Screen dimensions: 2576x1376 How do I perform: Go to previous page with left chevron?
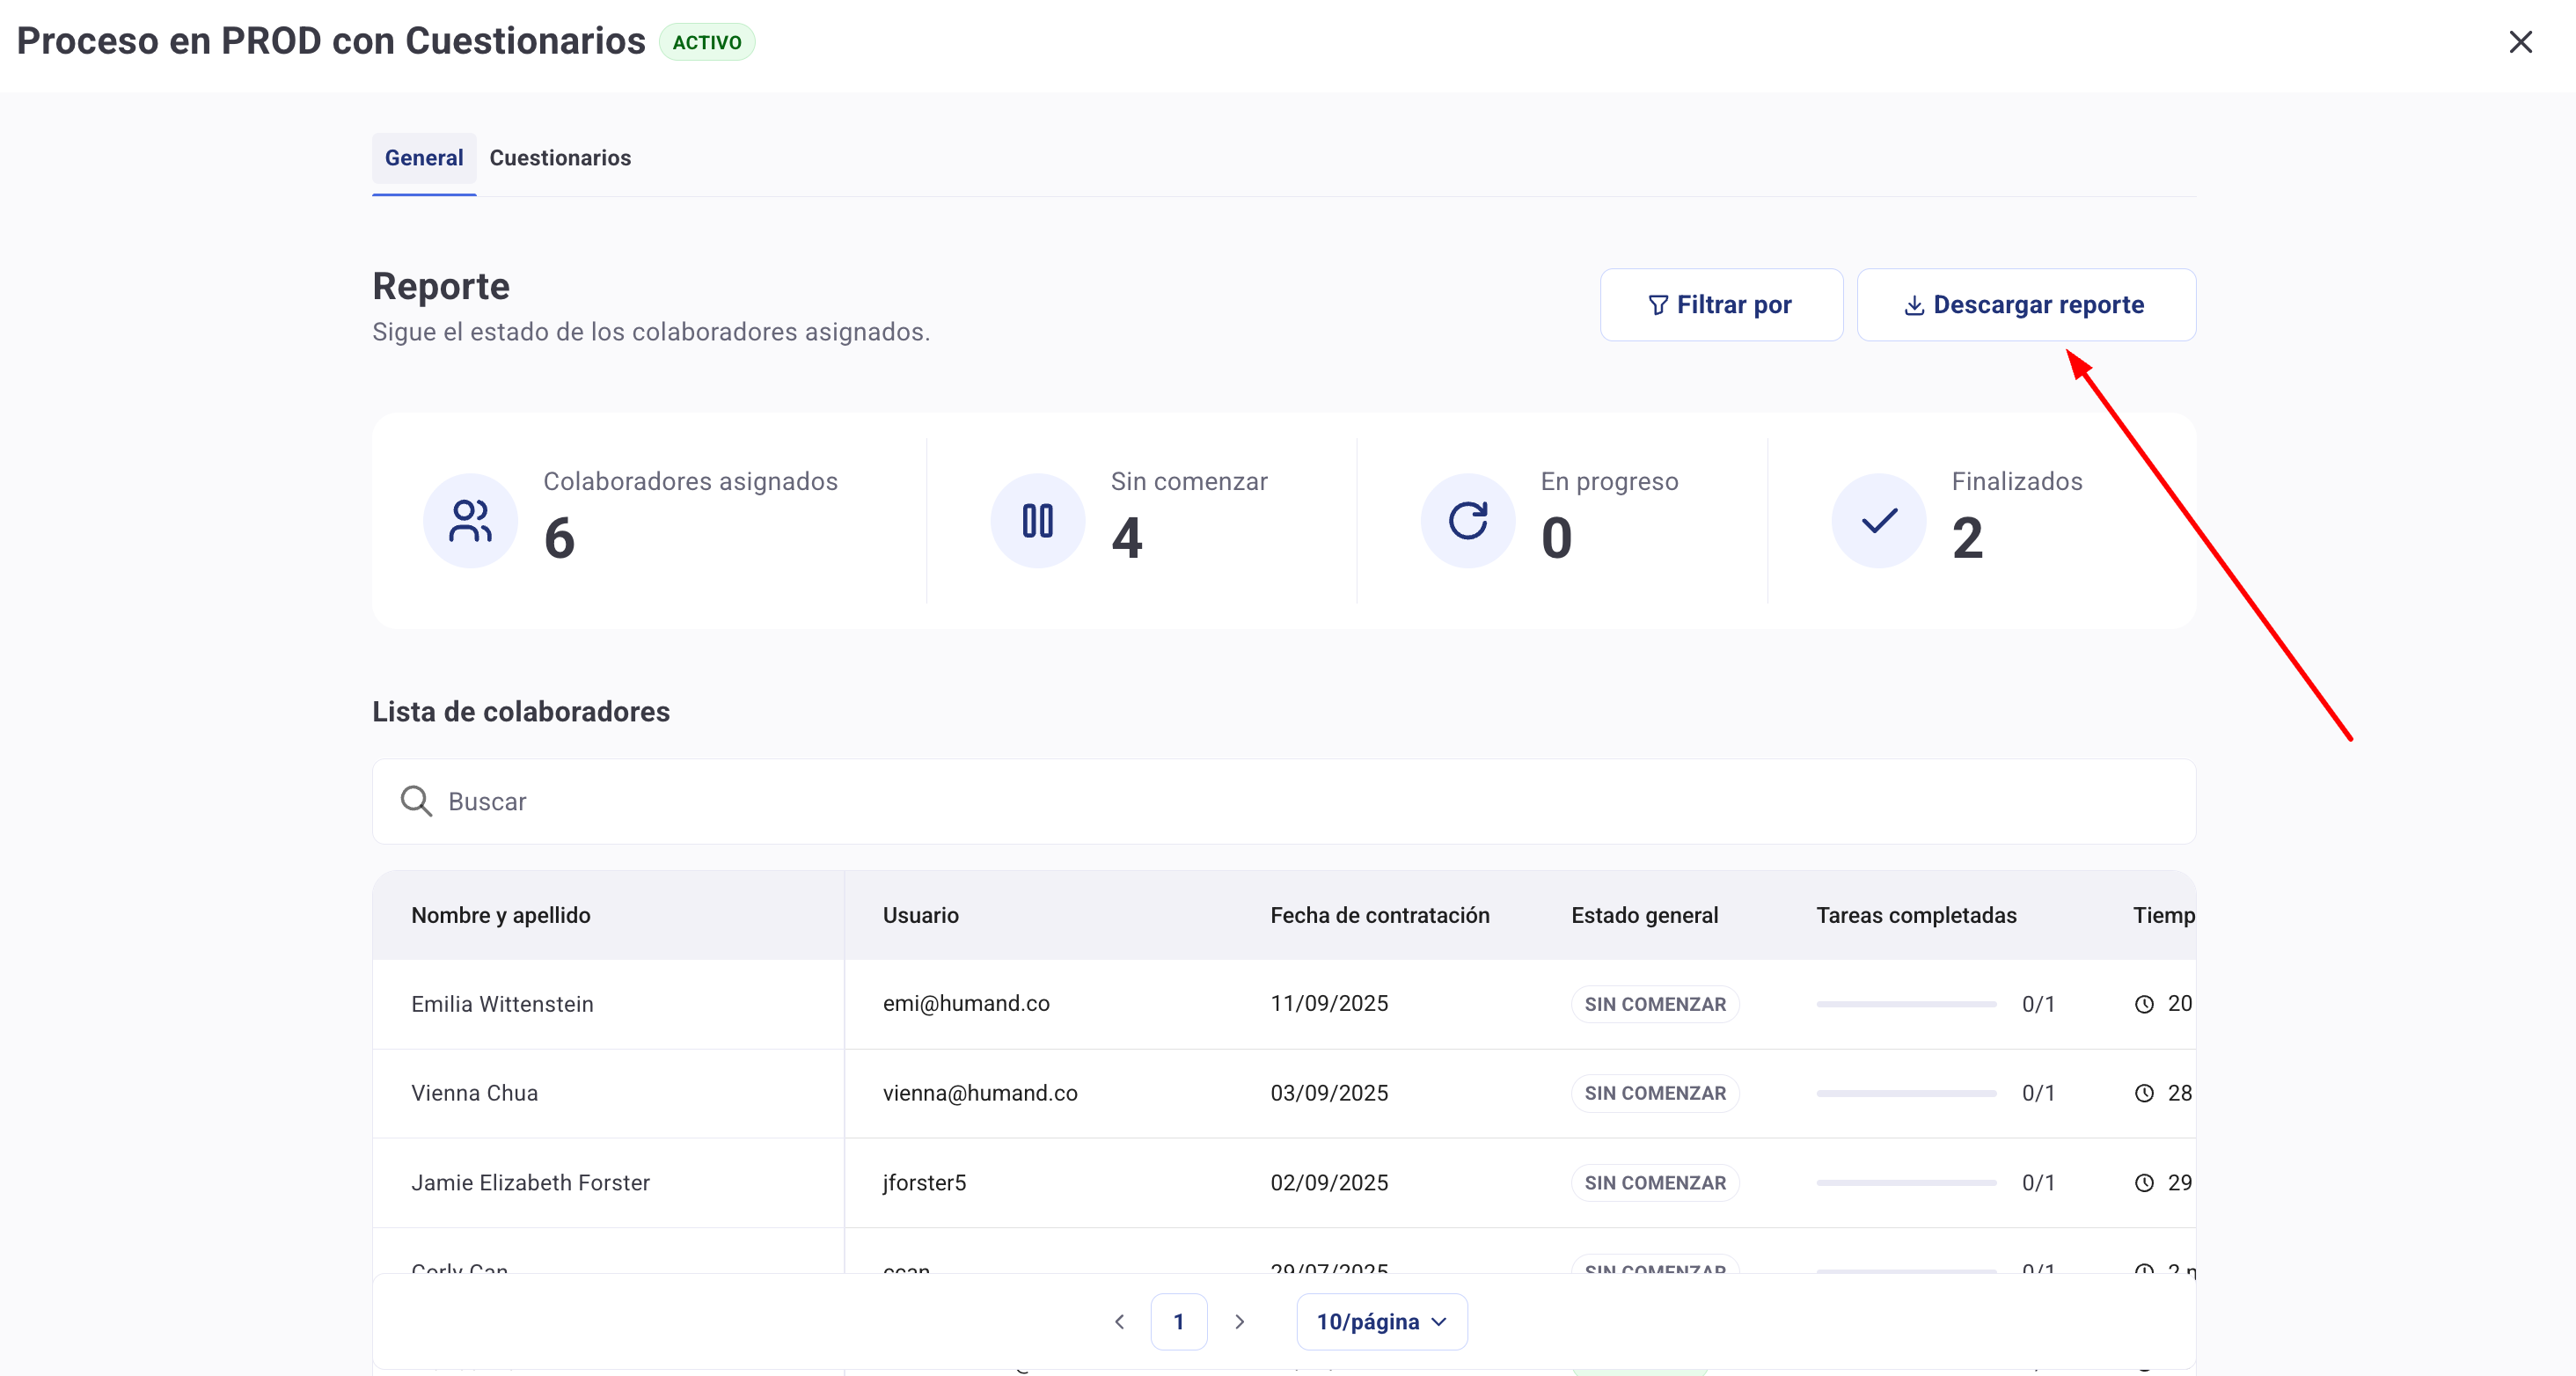click(1119, 1321)
